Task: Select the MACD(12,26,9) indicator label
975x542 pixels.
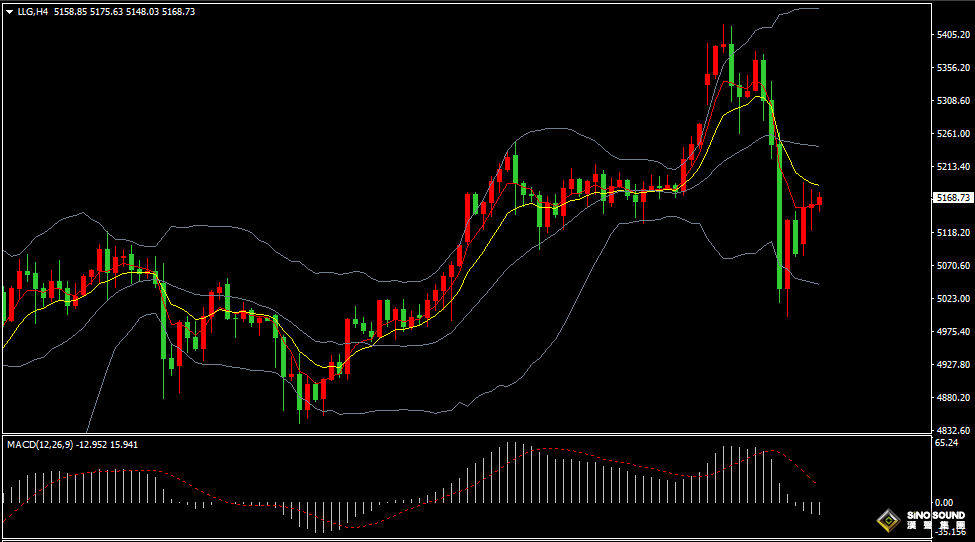Action: pyautogui.click(x=36, y=443)
